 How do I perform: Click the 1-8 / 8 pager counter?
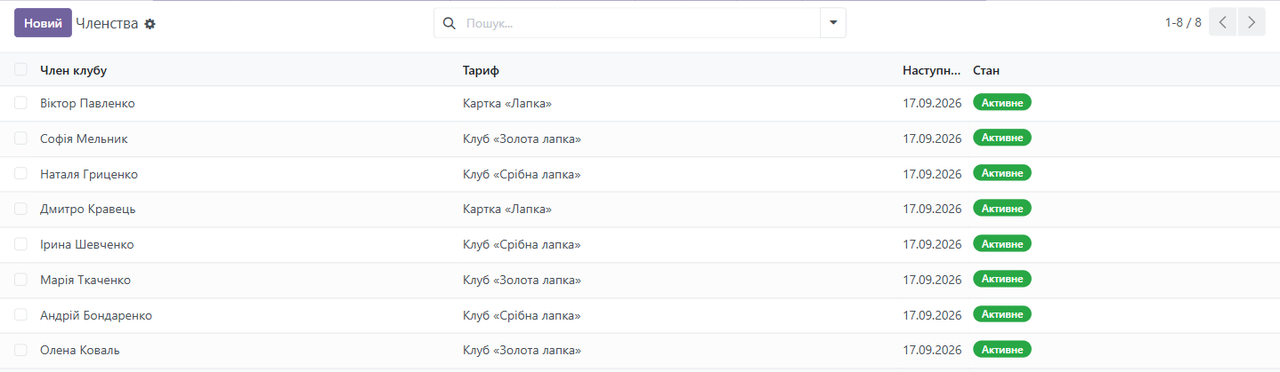[x=1183, y=22]
